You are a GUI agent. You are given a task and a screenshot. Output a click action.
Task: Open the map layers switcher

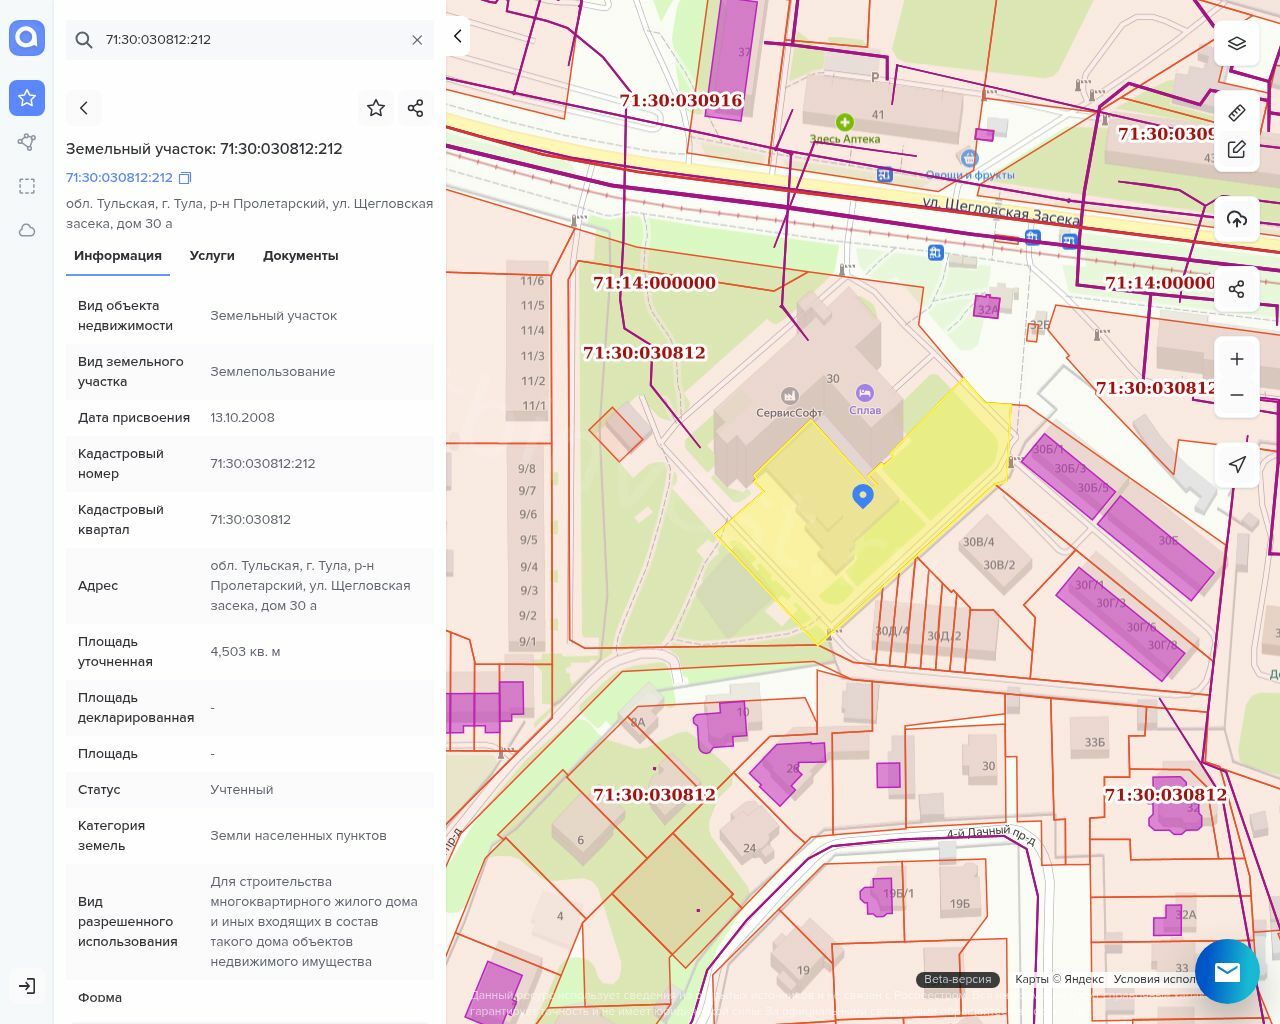(1236, 43)
